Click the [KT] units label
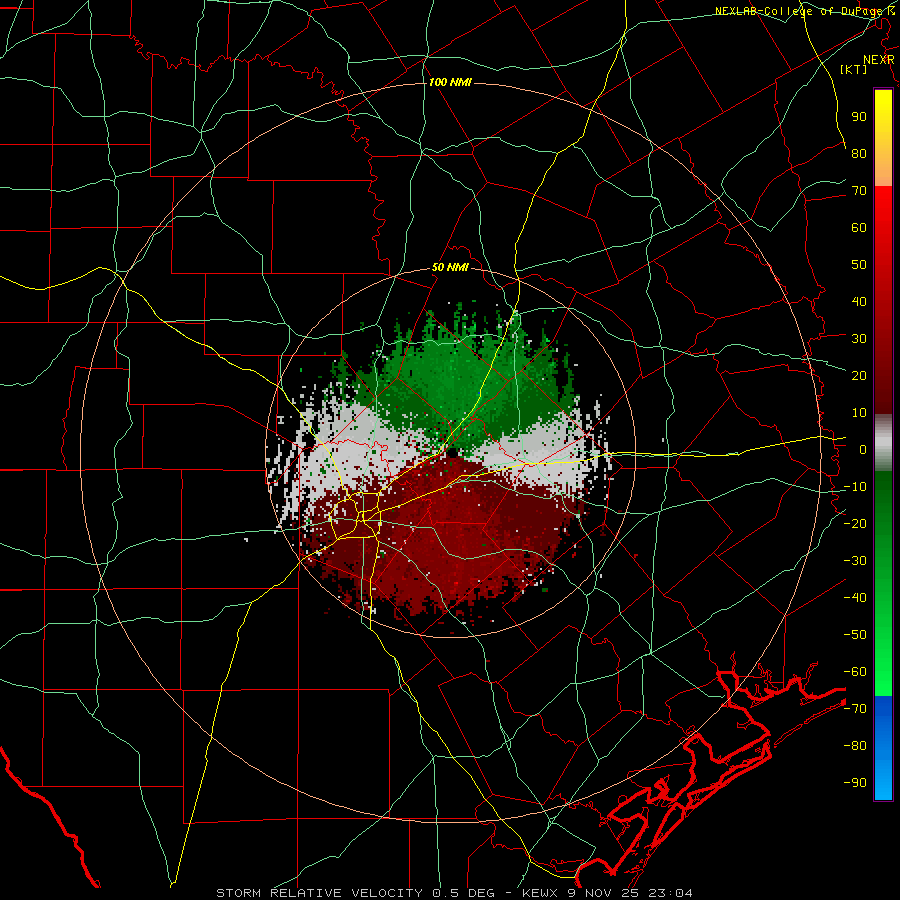900x900 pixels. pyautogui.click(x=854, y=69)
